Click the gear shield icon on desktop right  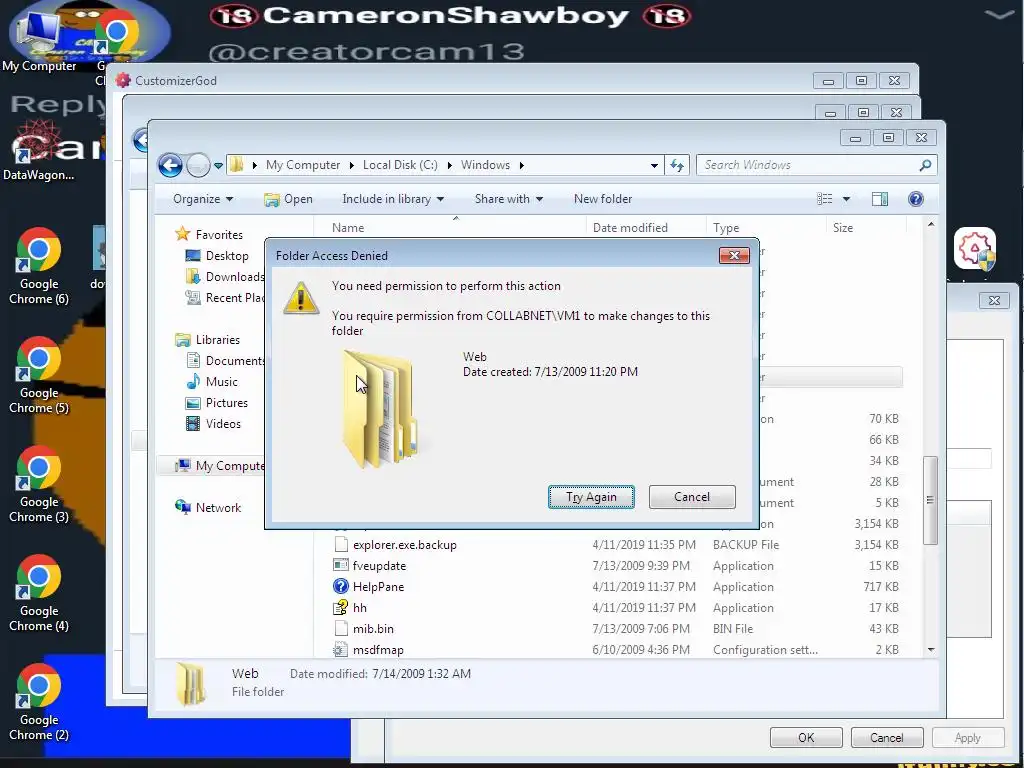click(974, 249)
